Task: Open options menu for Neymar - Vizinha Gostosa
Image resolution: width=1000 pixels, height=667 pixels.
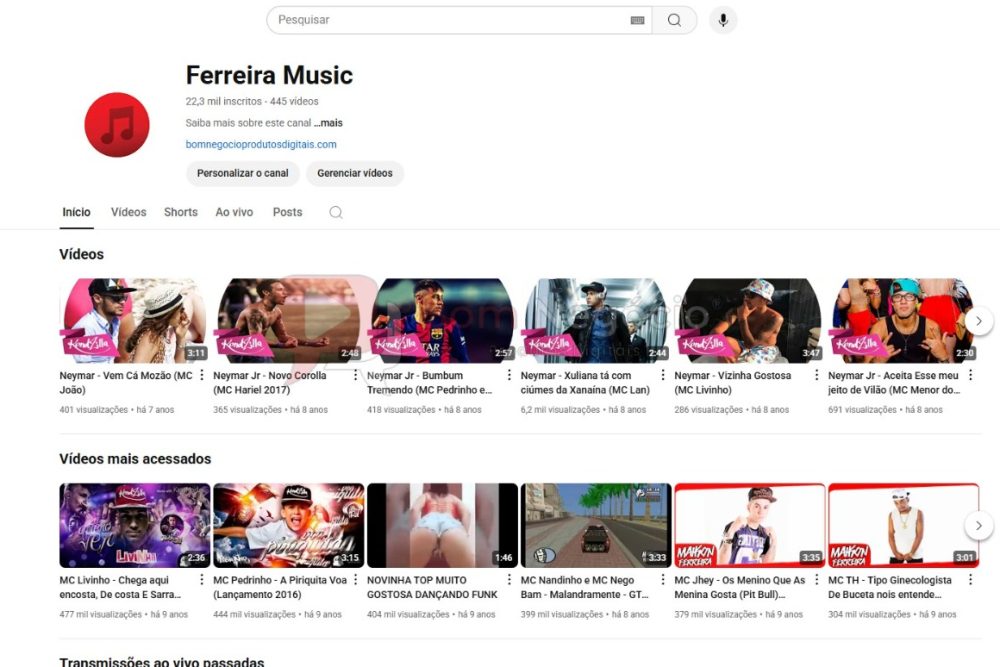Action: [x=816, y=375]
